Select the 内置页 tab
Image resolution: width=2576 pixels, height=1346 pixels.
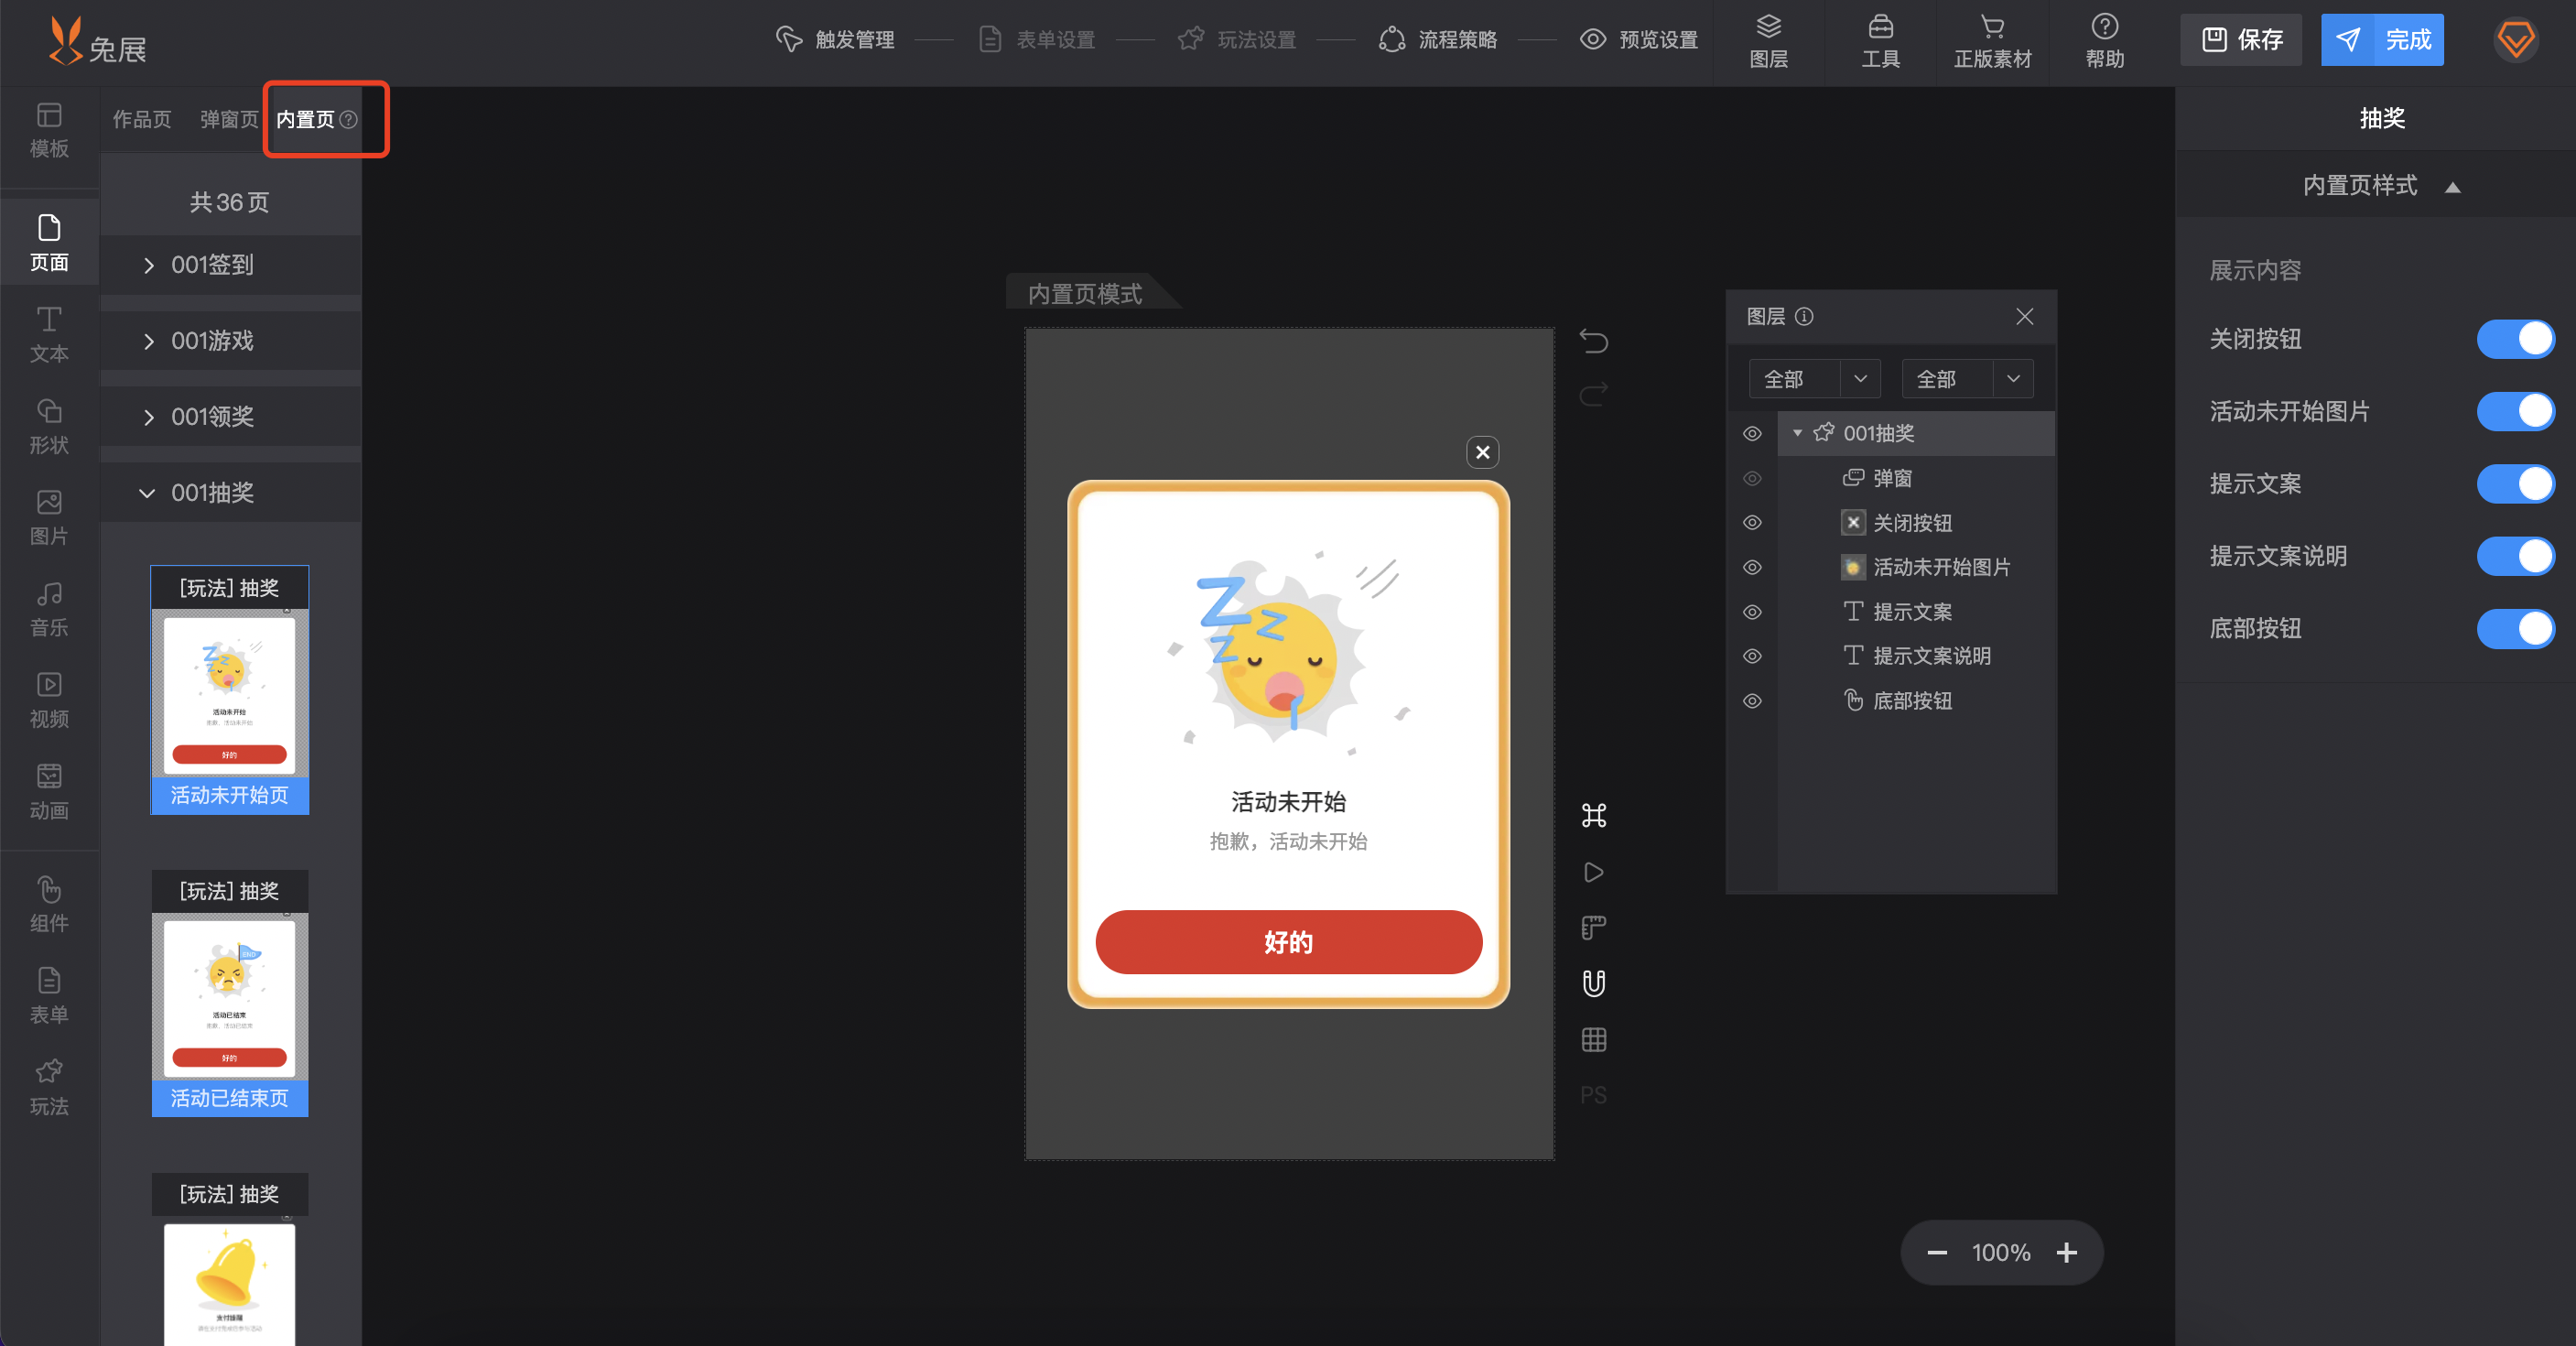click(x=306, y=120)
